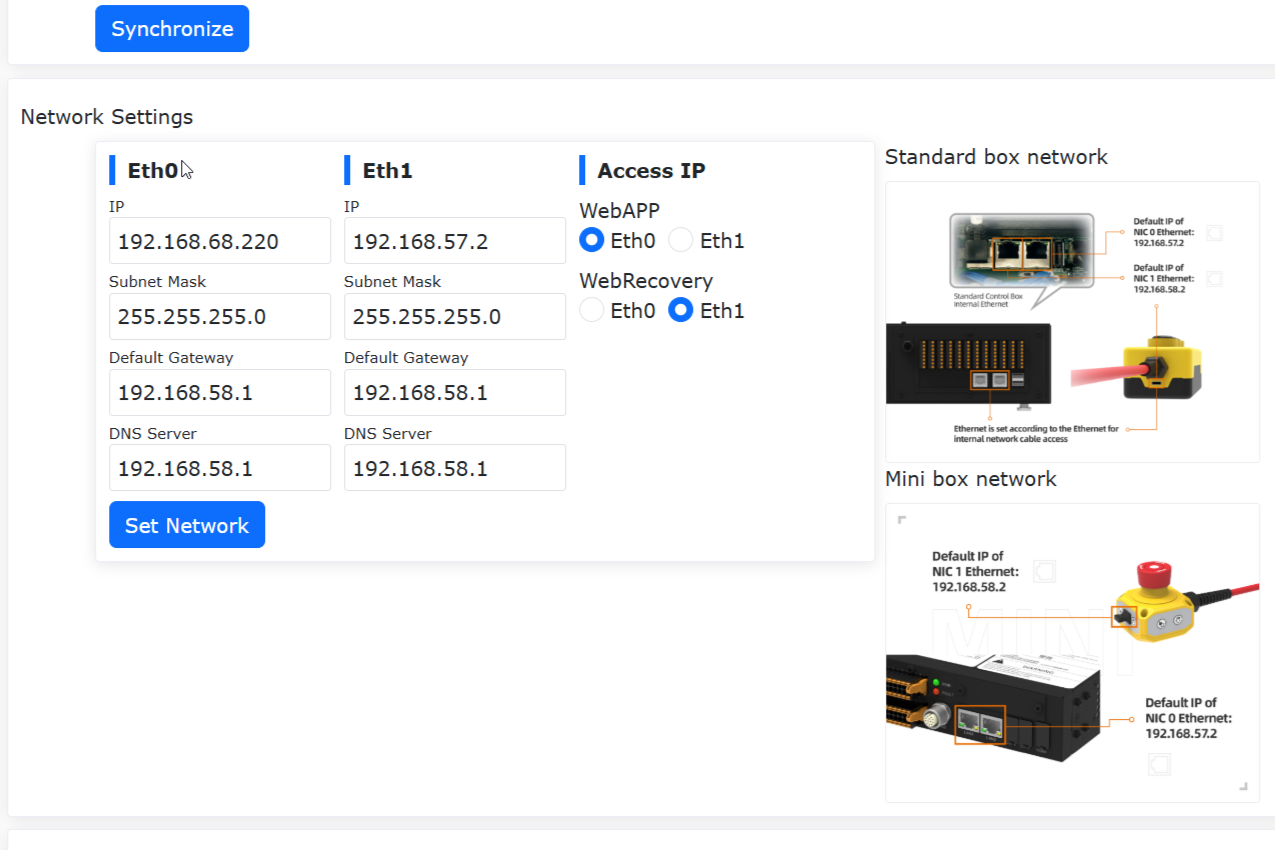Click the Eth1 section heading

(387, 171)
